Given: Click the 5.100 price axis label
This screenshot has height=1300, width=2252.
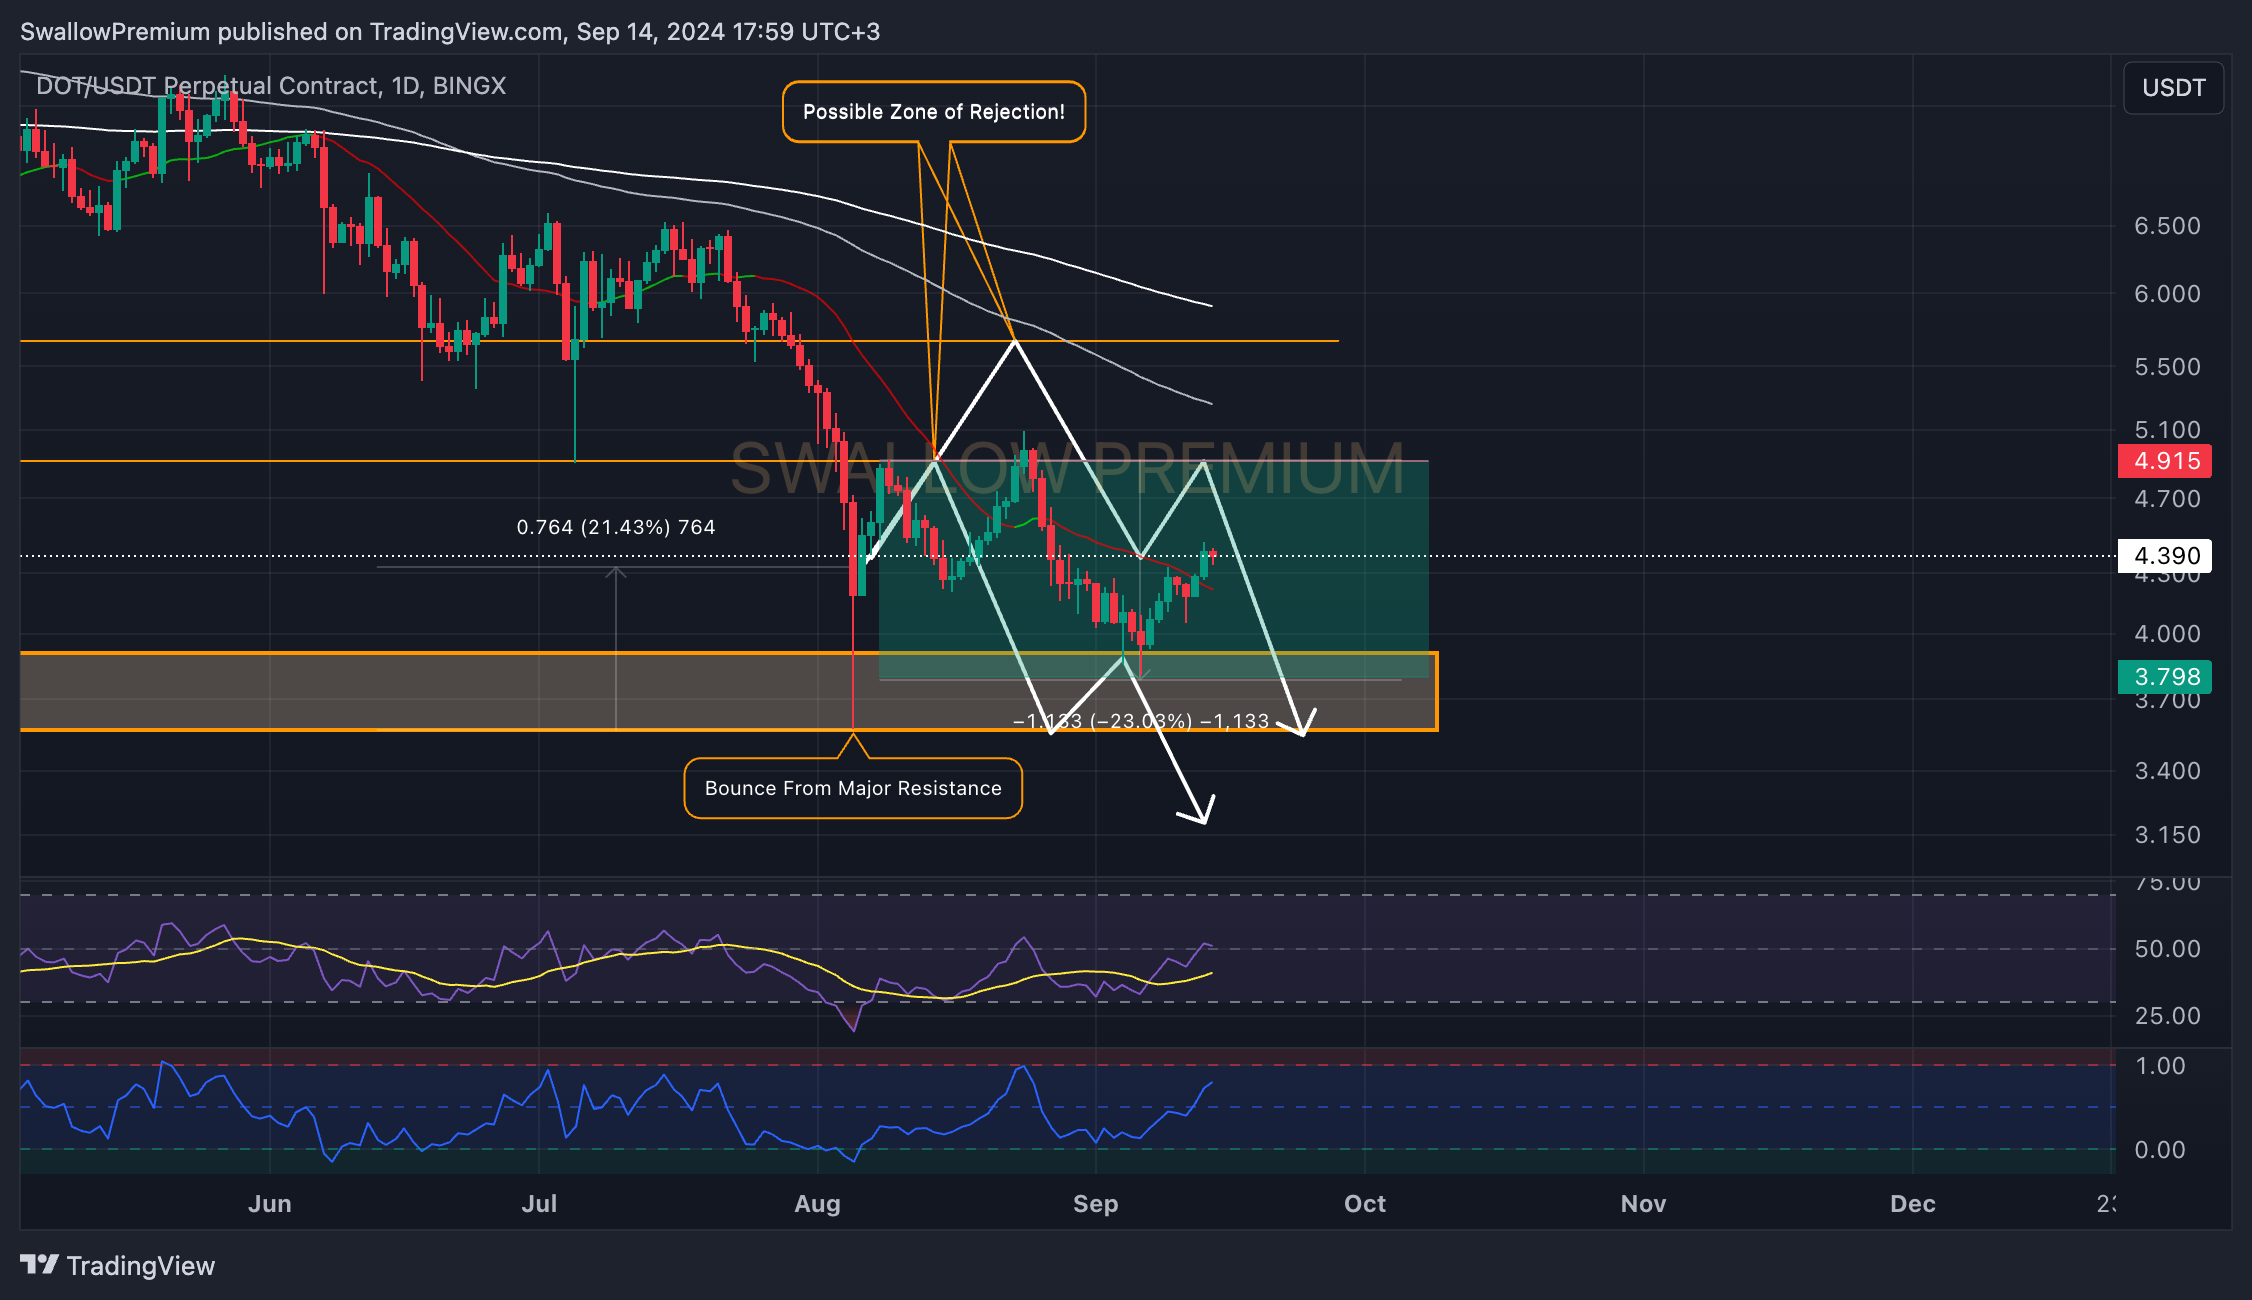Looking at the screenshot, I should (2167, 430).
